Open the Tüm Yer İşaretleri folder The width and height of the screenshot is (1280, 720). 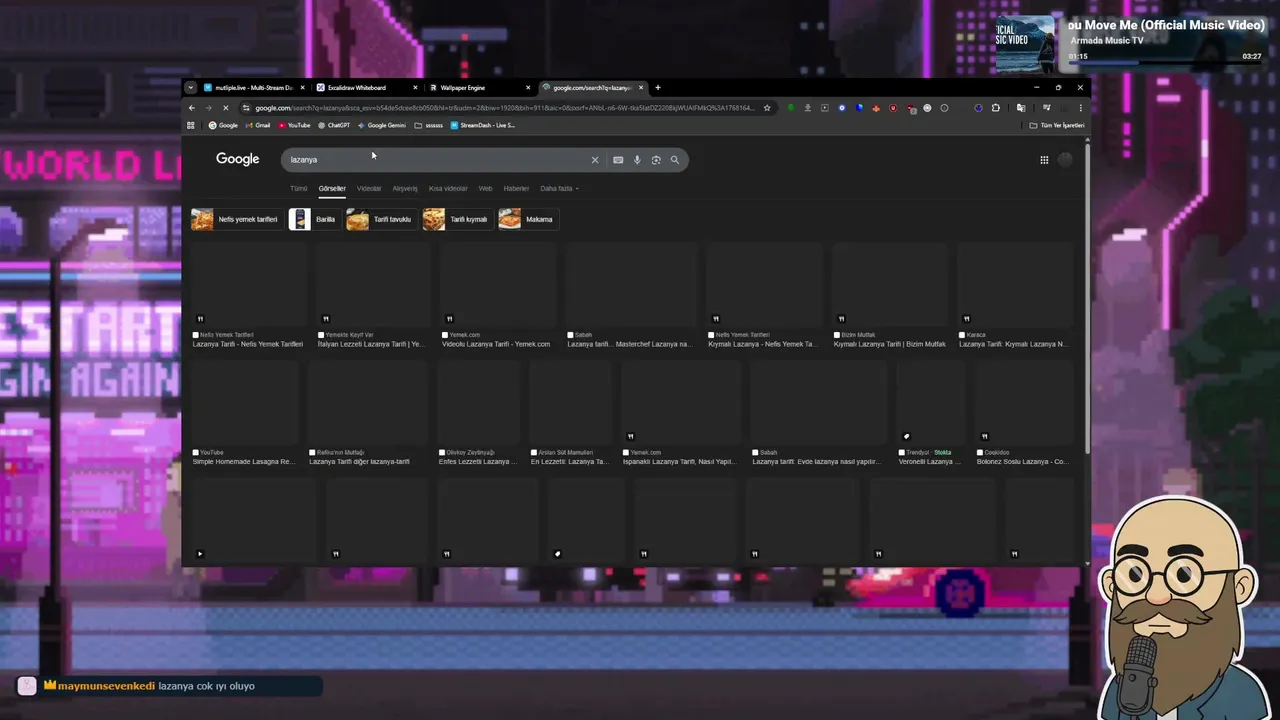1057,125
